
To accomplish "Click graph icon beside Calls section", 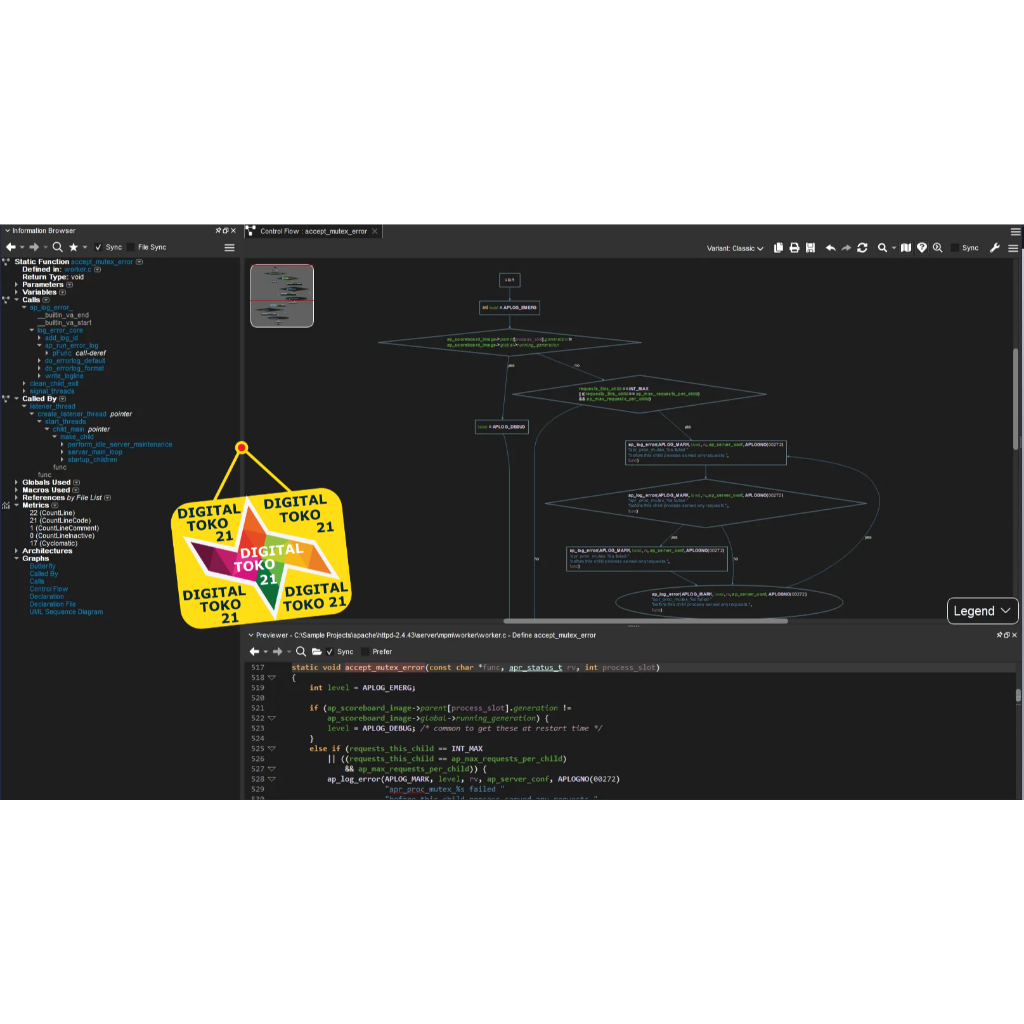I will click(6, 300).
